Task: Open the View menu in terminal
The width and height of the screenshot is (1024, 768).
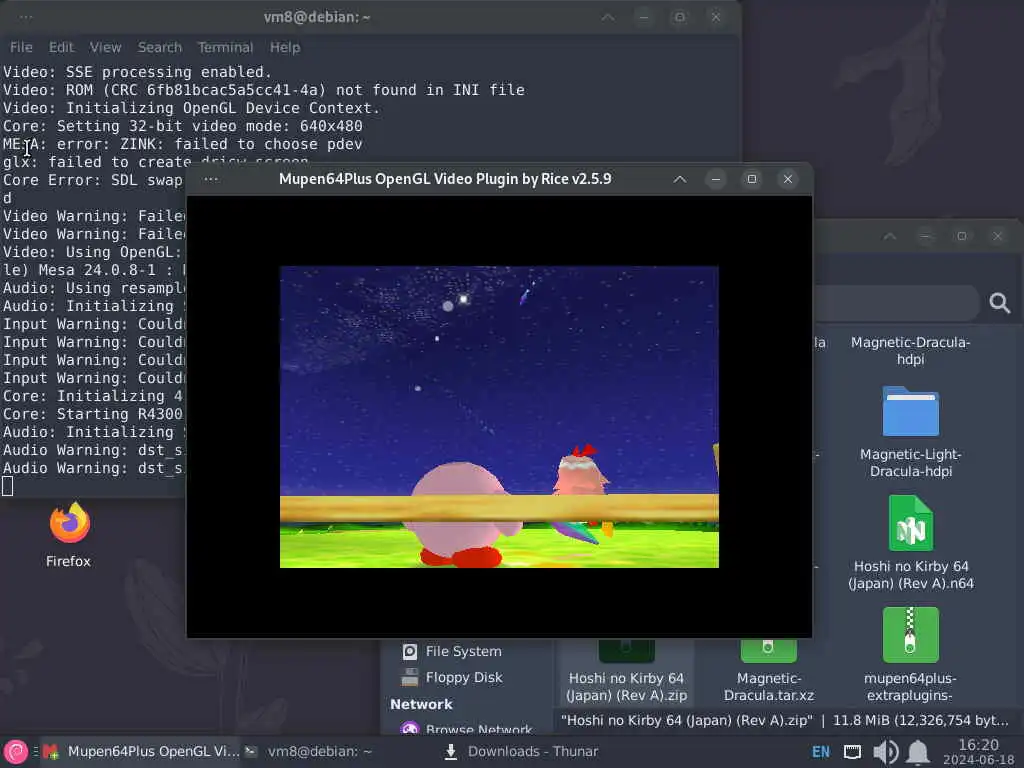Action: click(x=105, y=47)
